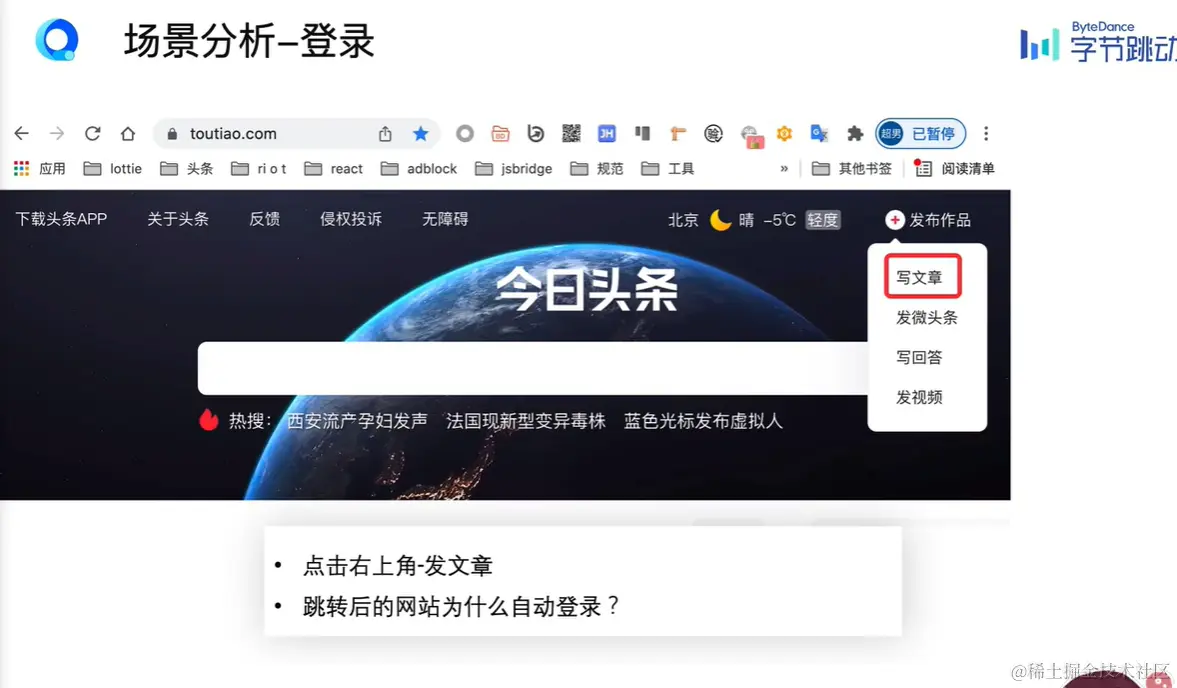Open the 应用 apps grid shortcut
The height and width of the screenshot is (688, 1177).
[x=40, y=169]
